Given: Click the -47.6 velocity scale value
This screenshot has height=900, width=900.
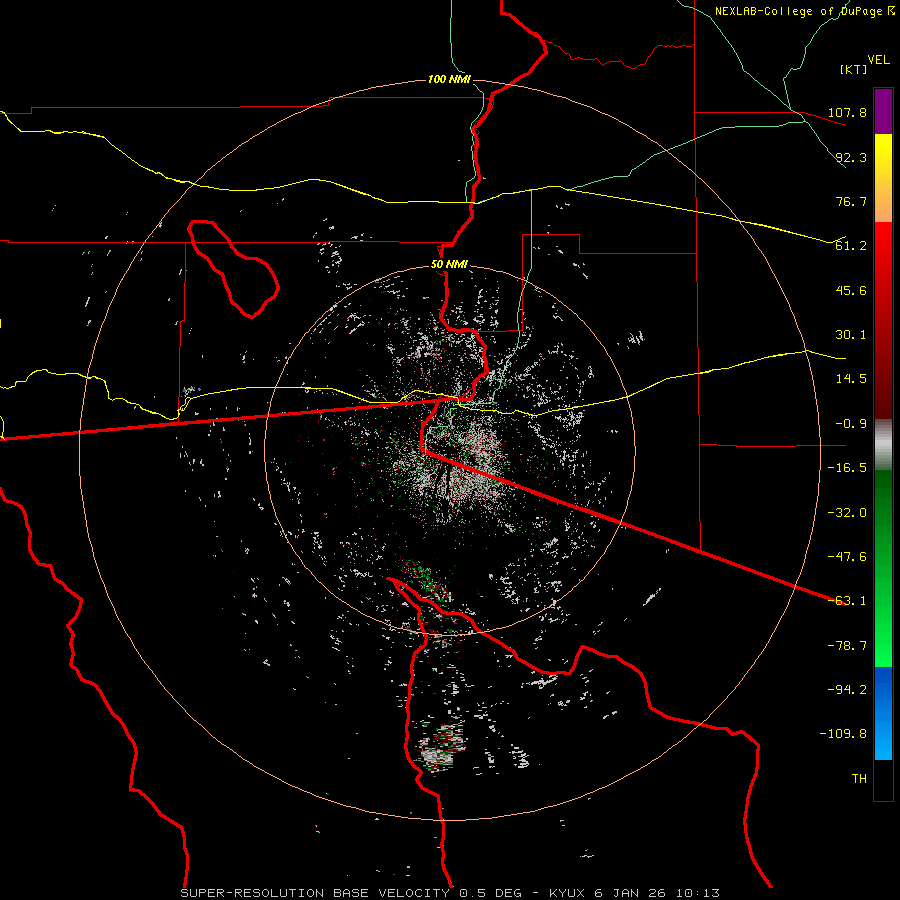Looking at the screenshot, I should pos(847,557).
